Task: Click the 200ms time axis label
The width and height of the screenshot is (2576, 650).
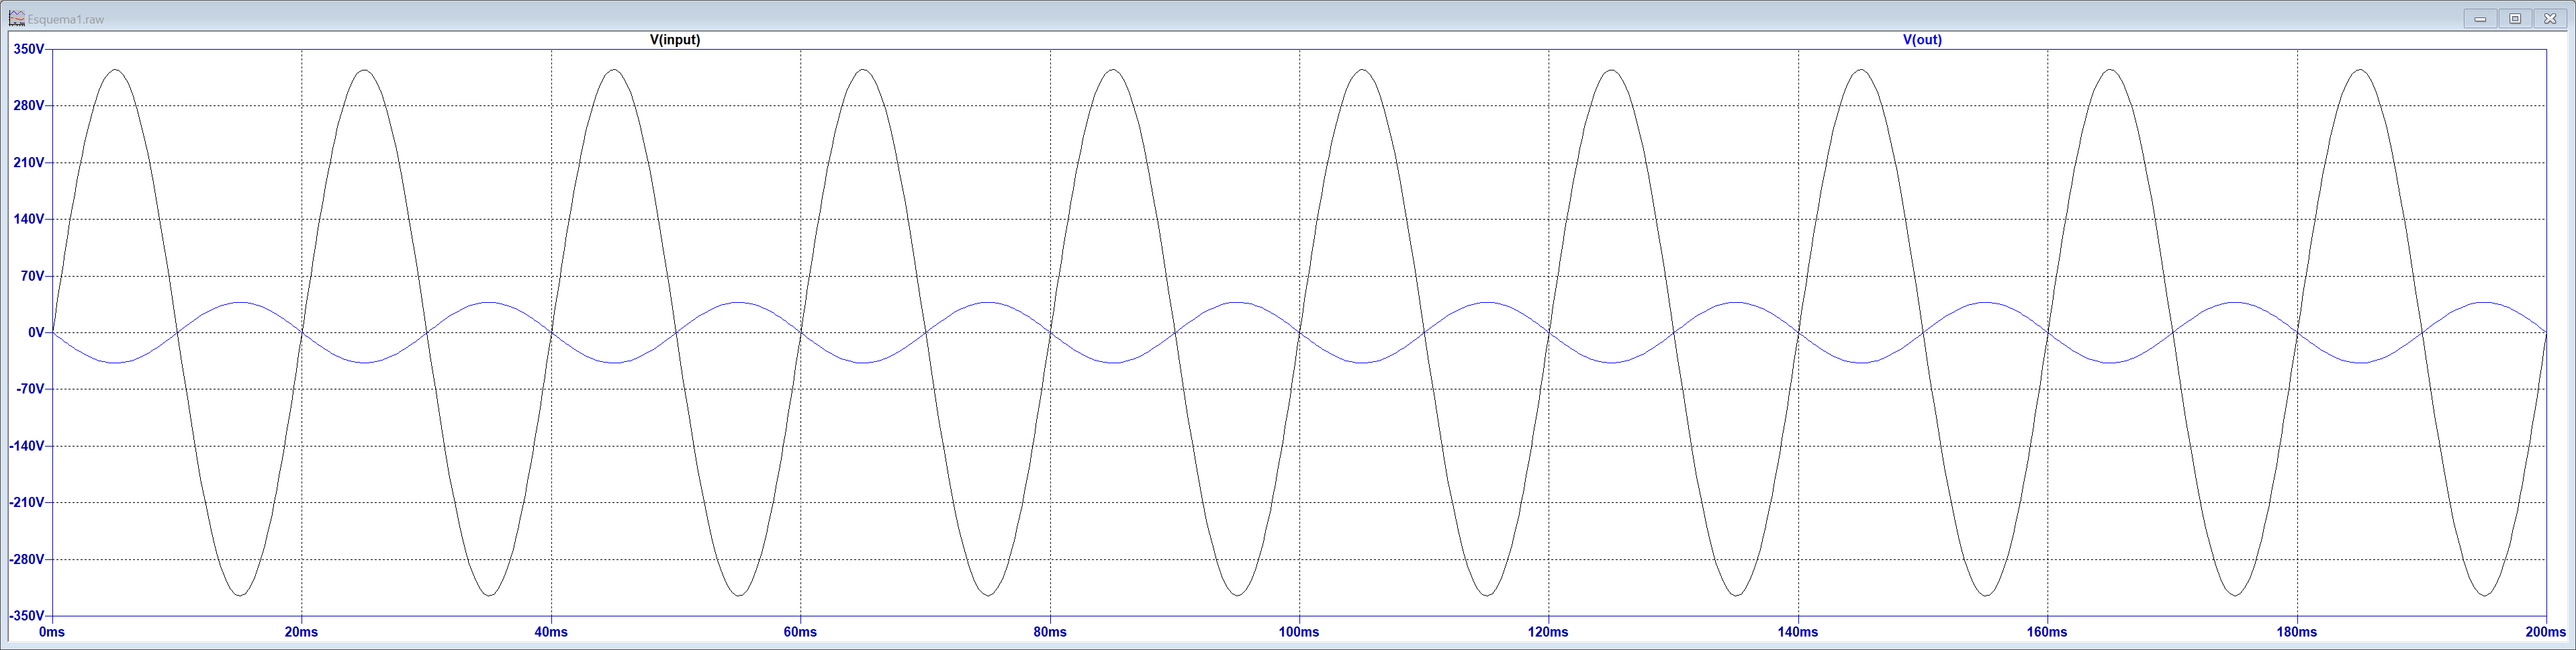Action: click(2545, 632)
